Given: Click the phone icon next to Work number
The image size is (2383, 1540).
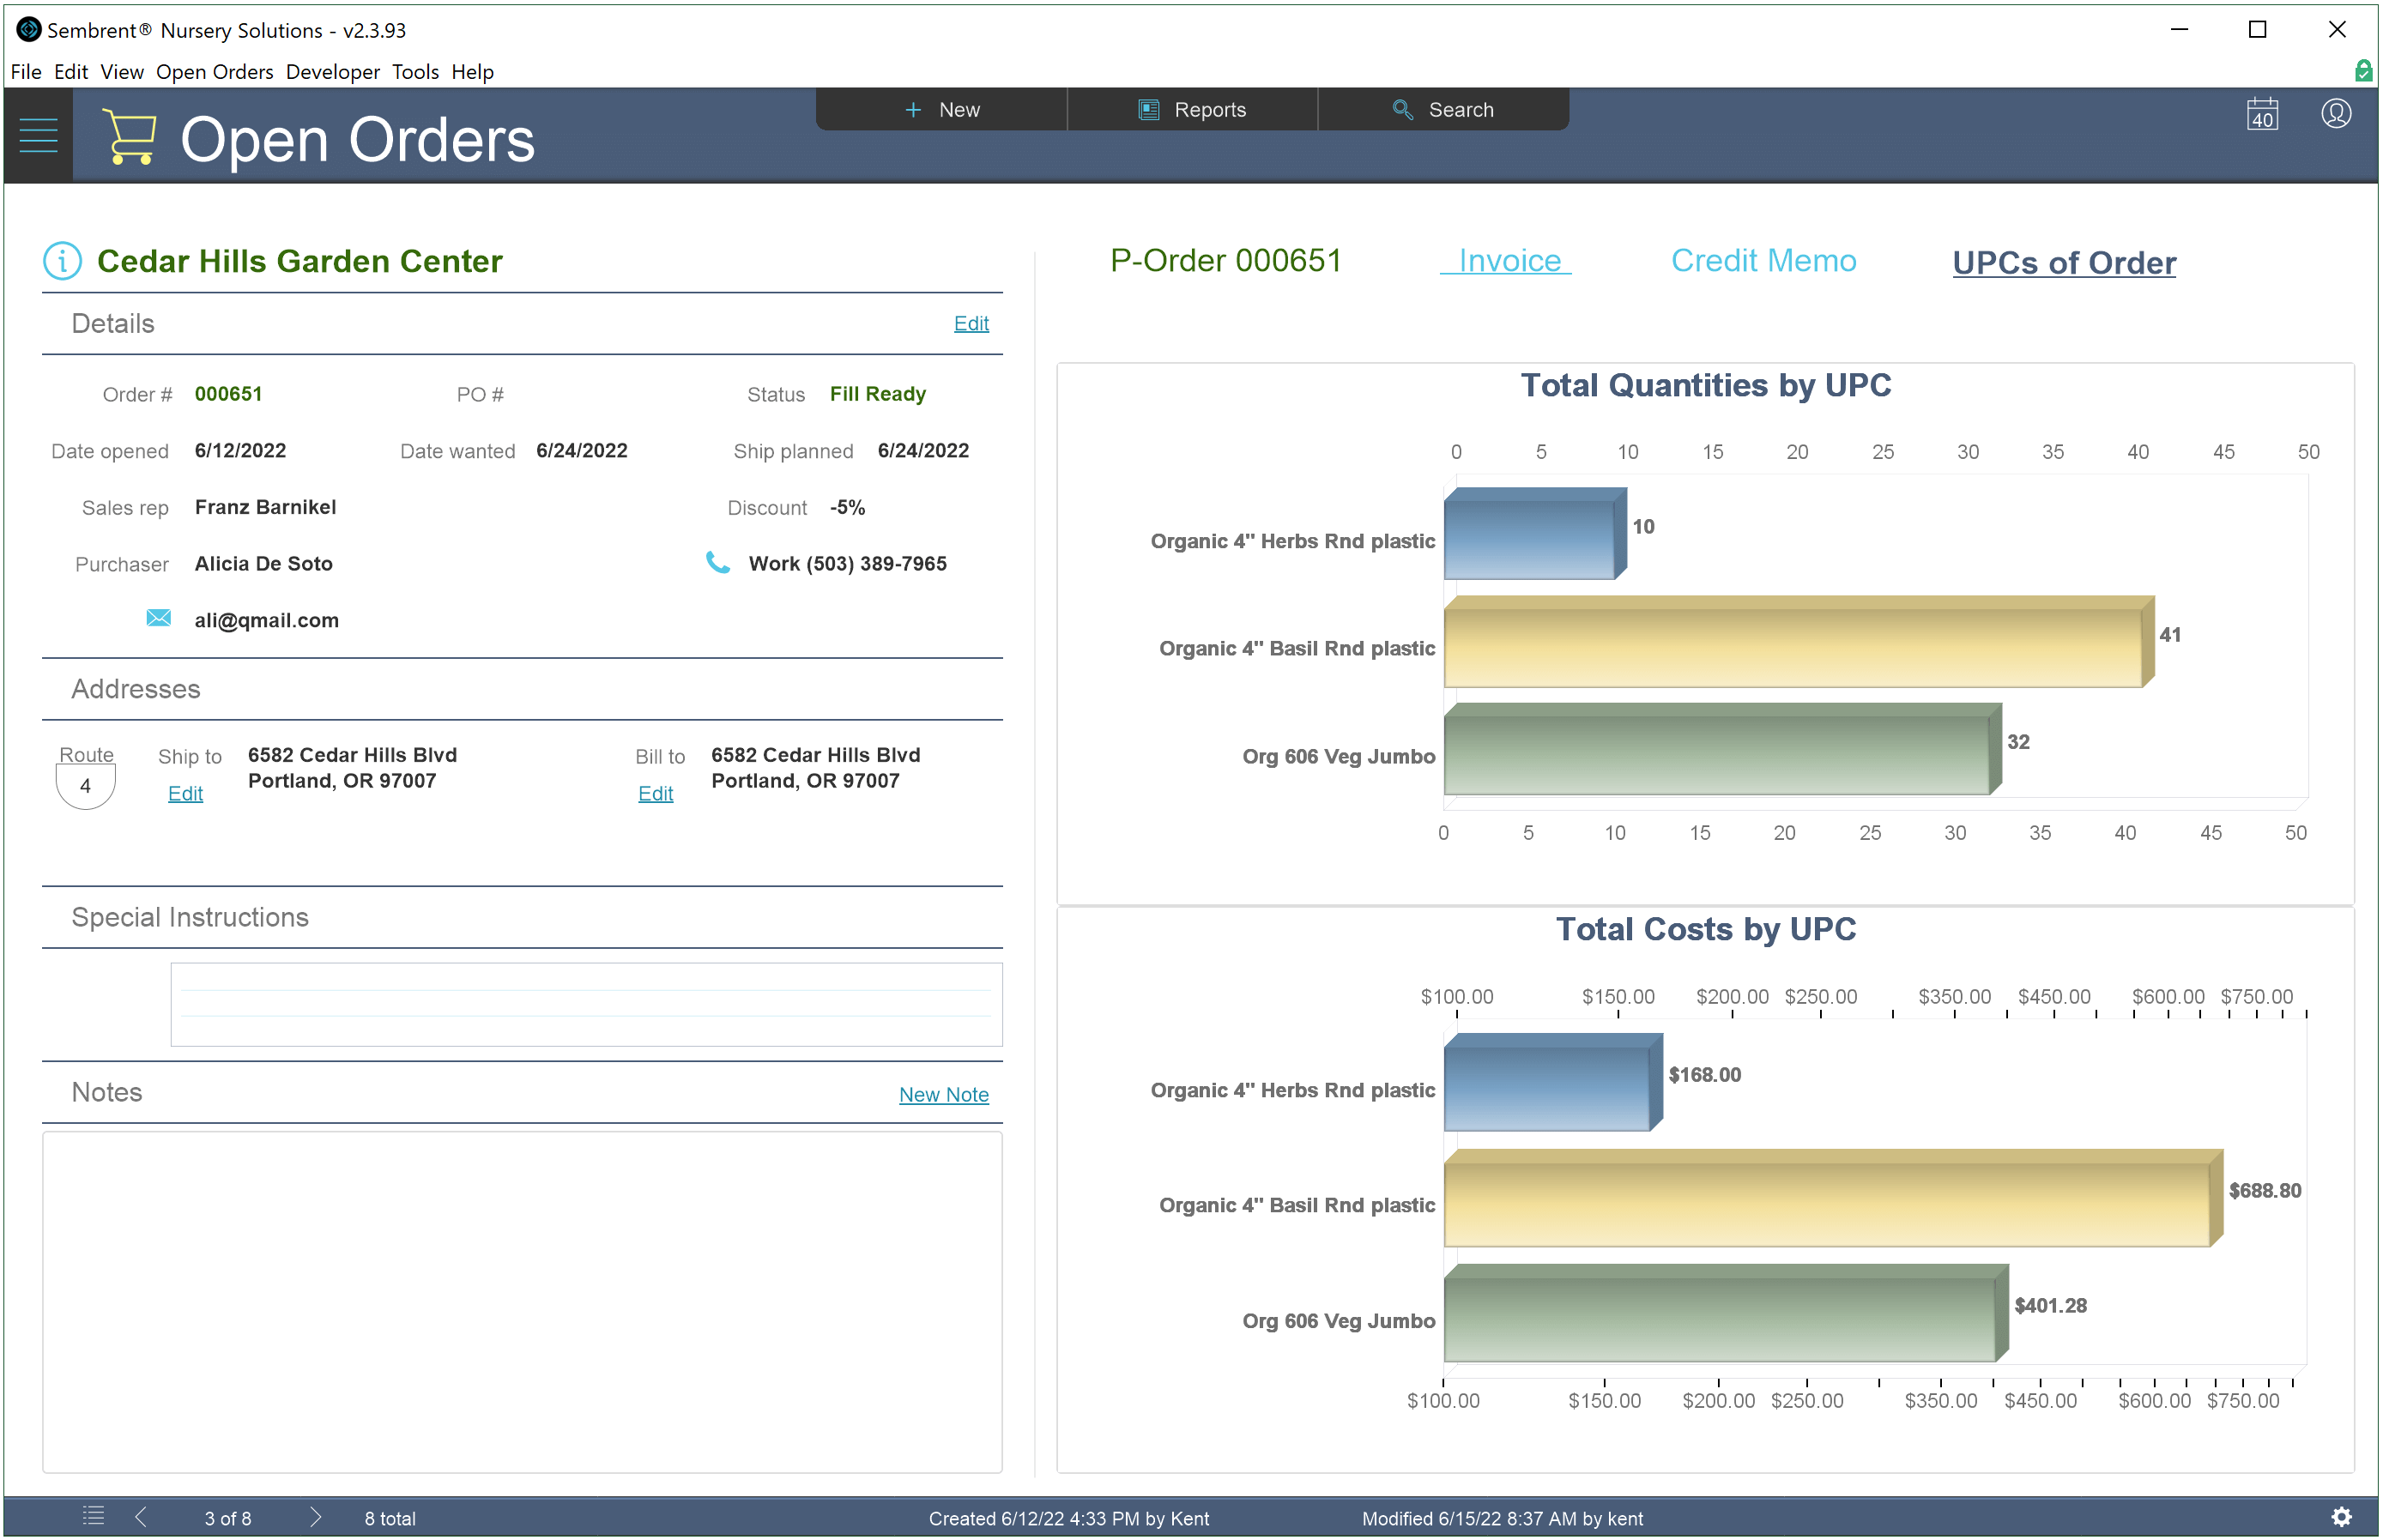Looking at the screenshot, I should click(x=717, y=562).
